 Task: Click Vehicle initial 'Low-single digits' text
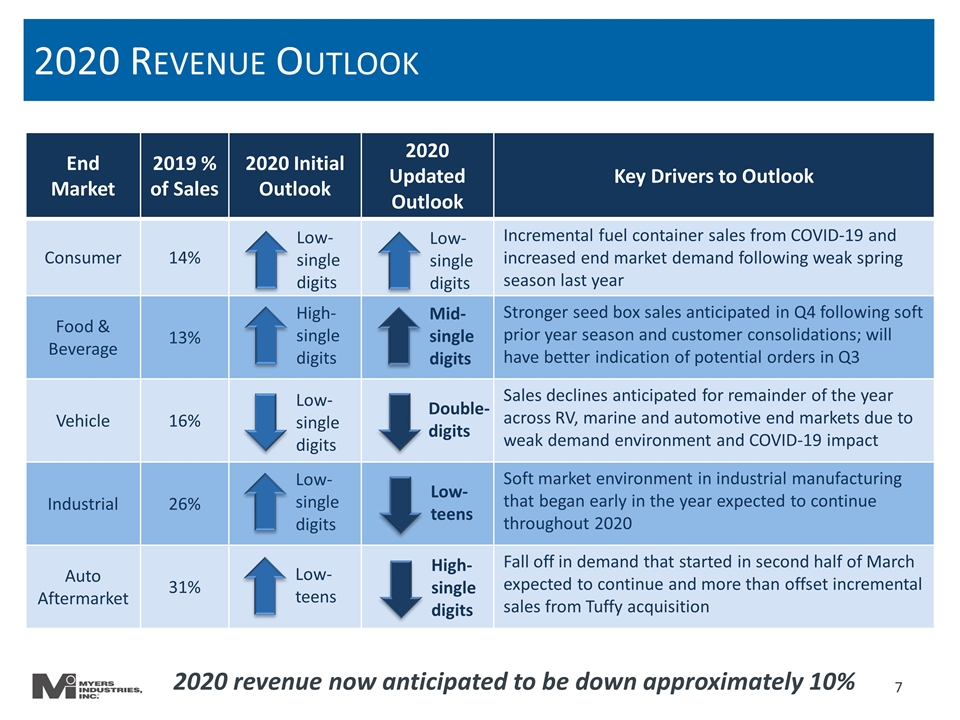pos(317,422)
